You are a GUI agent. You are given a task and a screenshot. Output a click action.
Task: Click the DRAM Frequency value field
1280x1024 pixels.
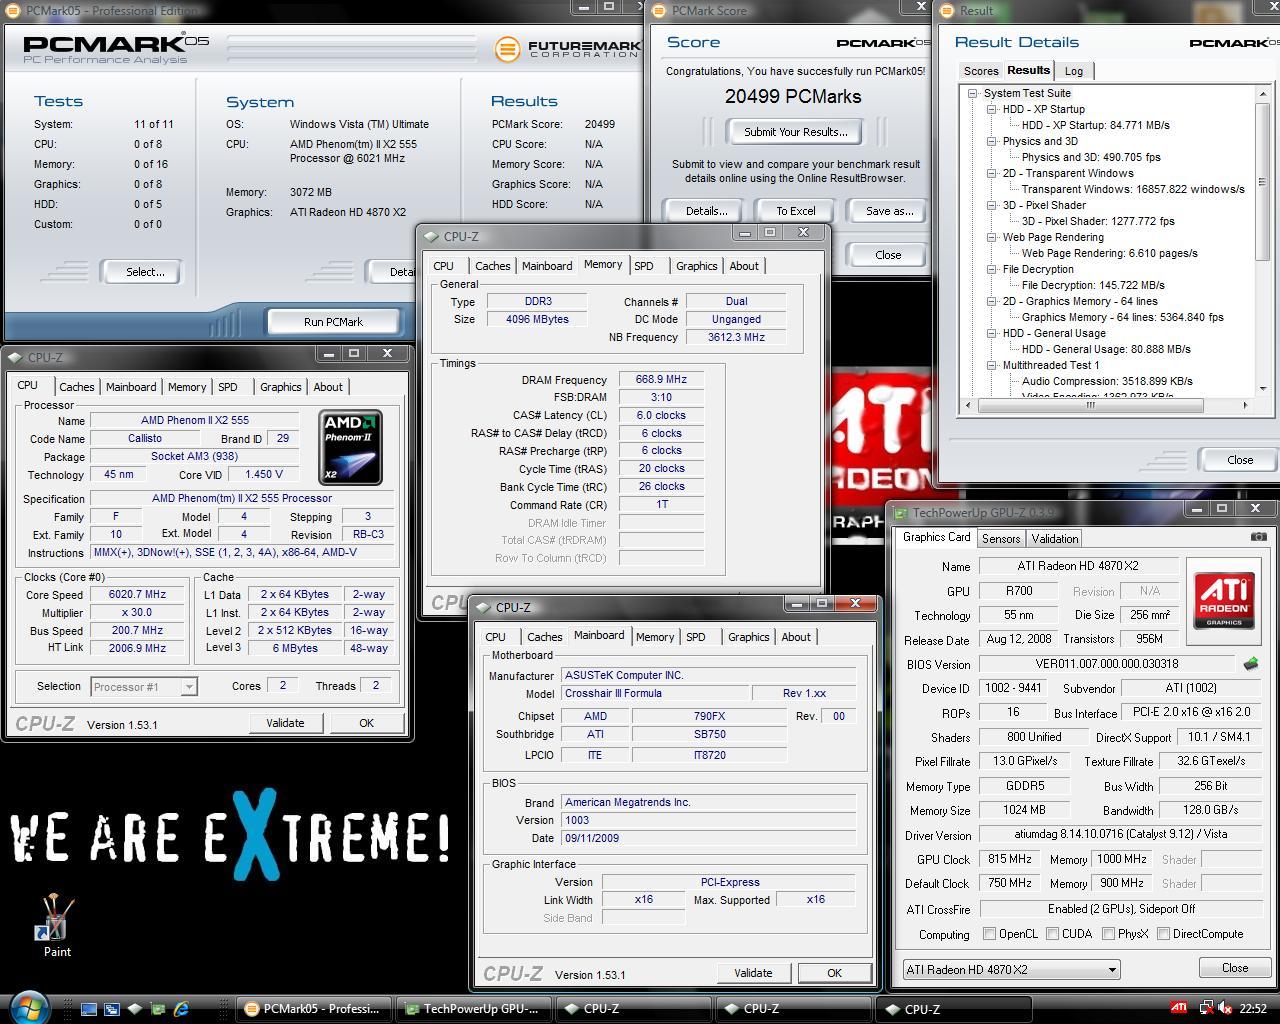tap(661, 380)
